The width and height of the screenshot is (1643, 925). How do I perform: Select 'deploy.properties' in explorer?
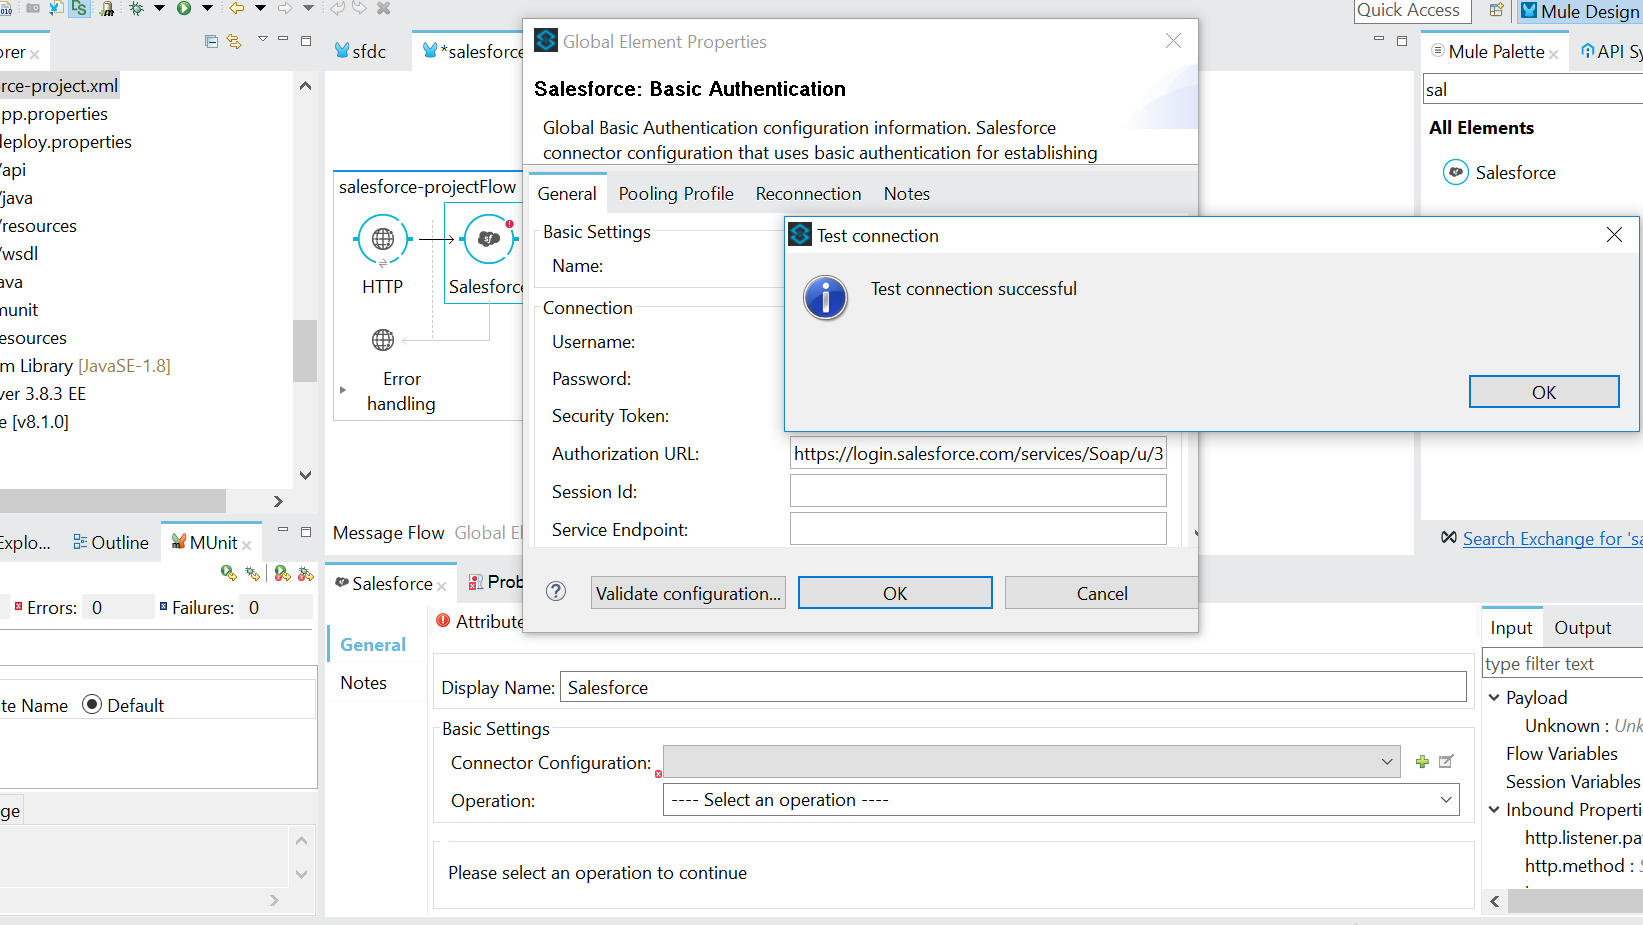coord(66,142)
